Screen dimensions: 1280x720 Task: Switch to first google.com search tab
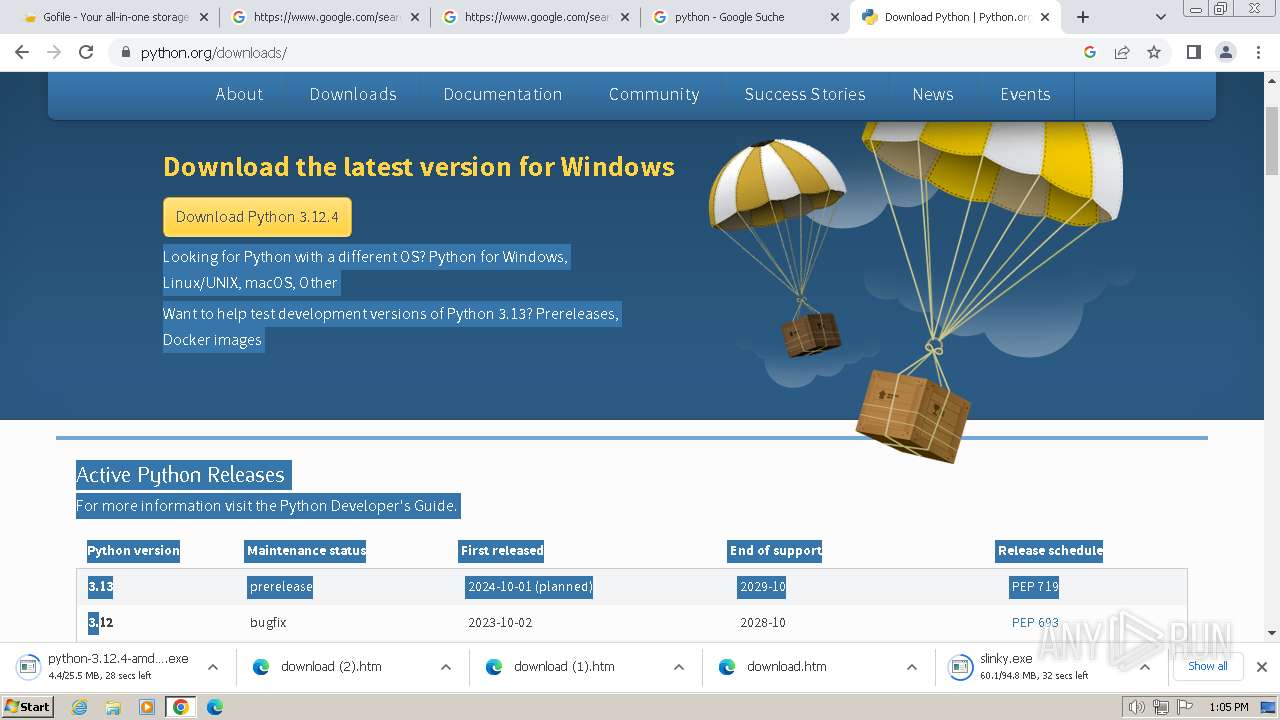[x=325, y=17]
